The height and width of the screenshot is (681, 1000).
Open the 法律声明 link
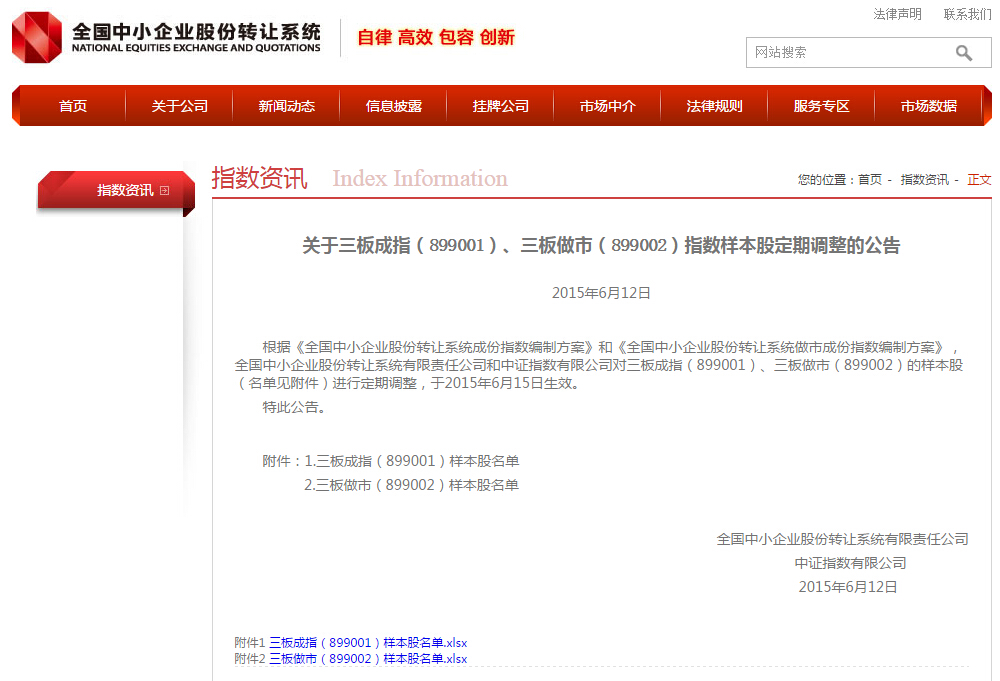[897, 14]
